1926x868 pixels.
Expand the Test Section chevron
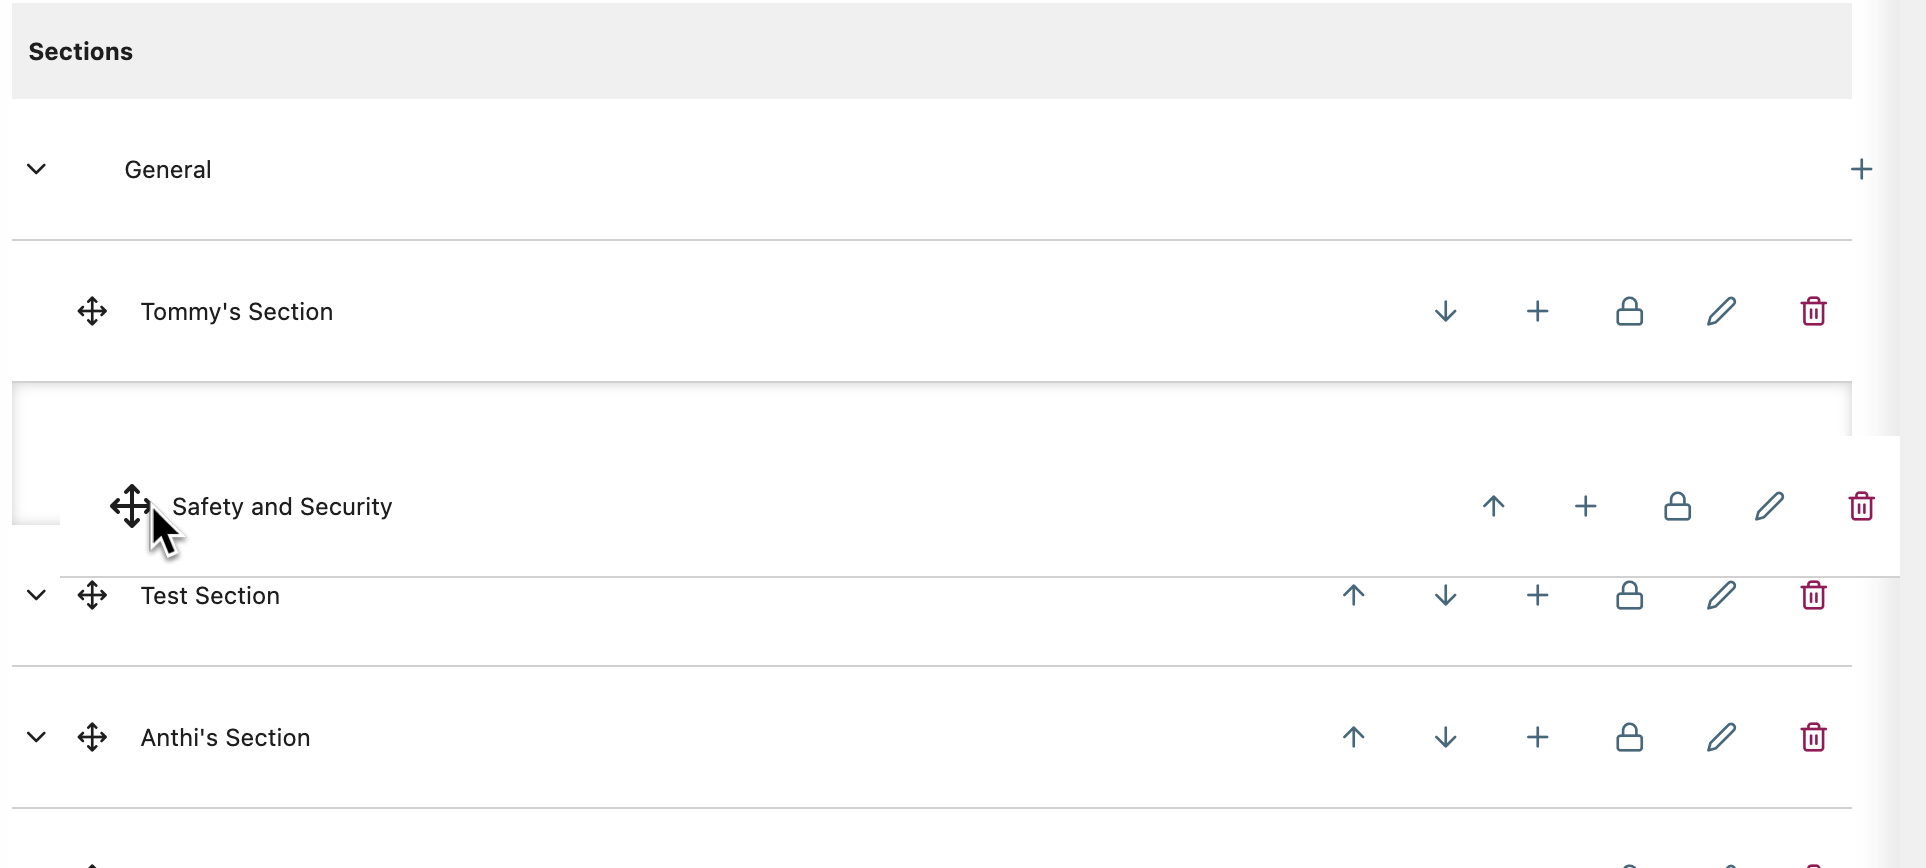[37, 595]
